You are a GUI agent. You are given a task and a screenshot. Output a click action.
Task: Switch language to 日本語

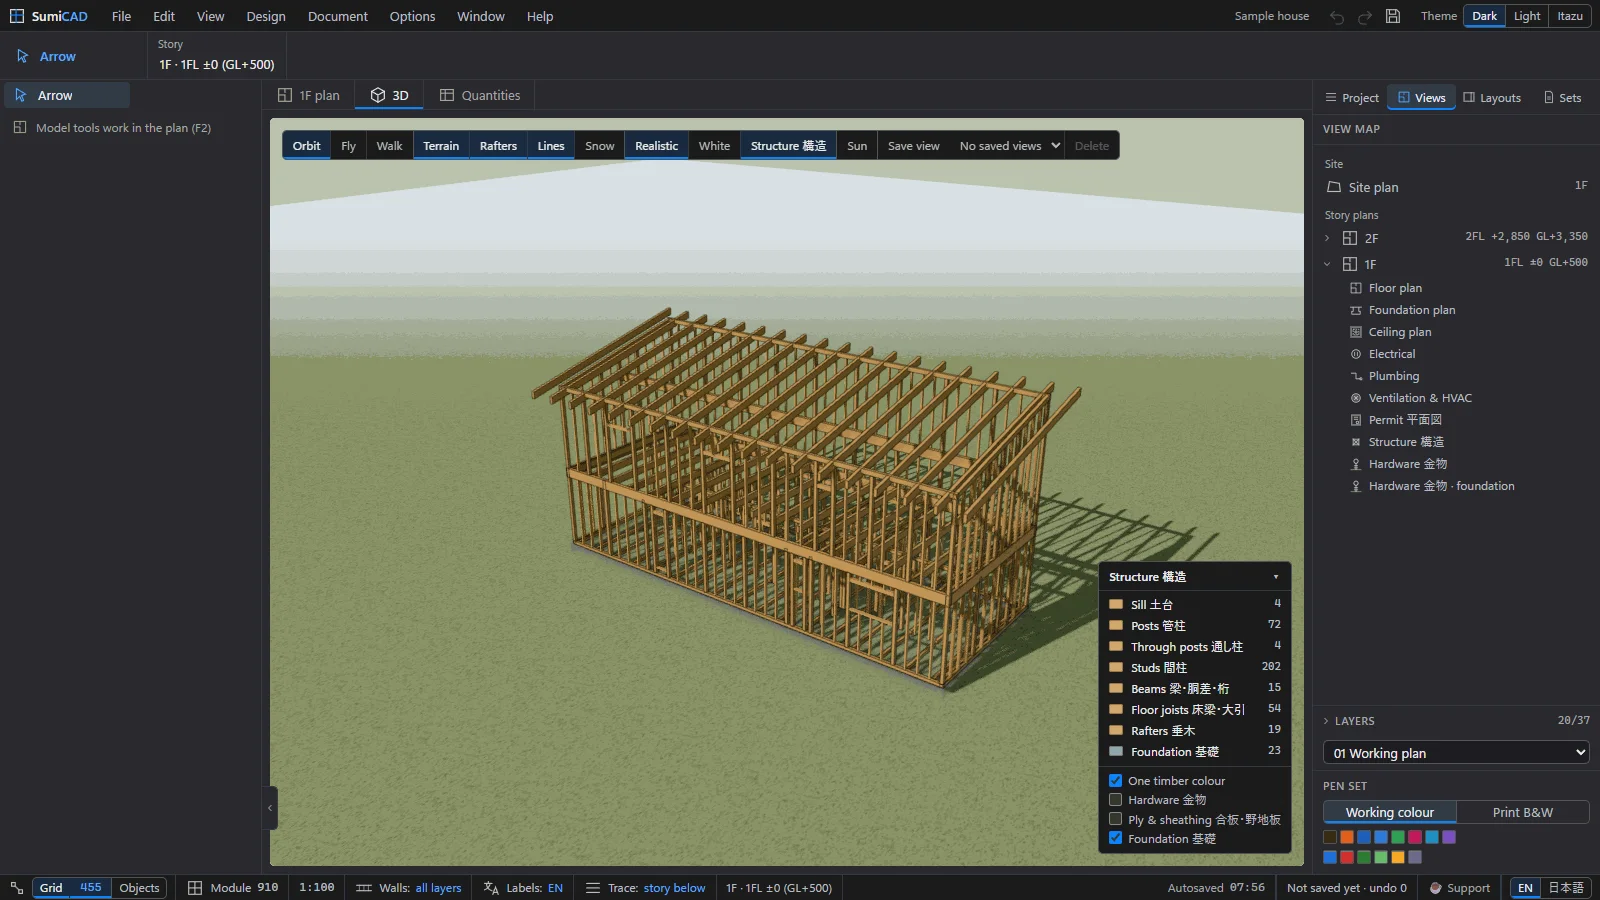coord(1566,888)
